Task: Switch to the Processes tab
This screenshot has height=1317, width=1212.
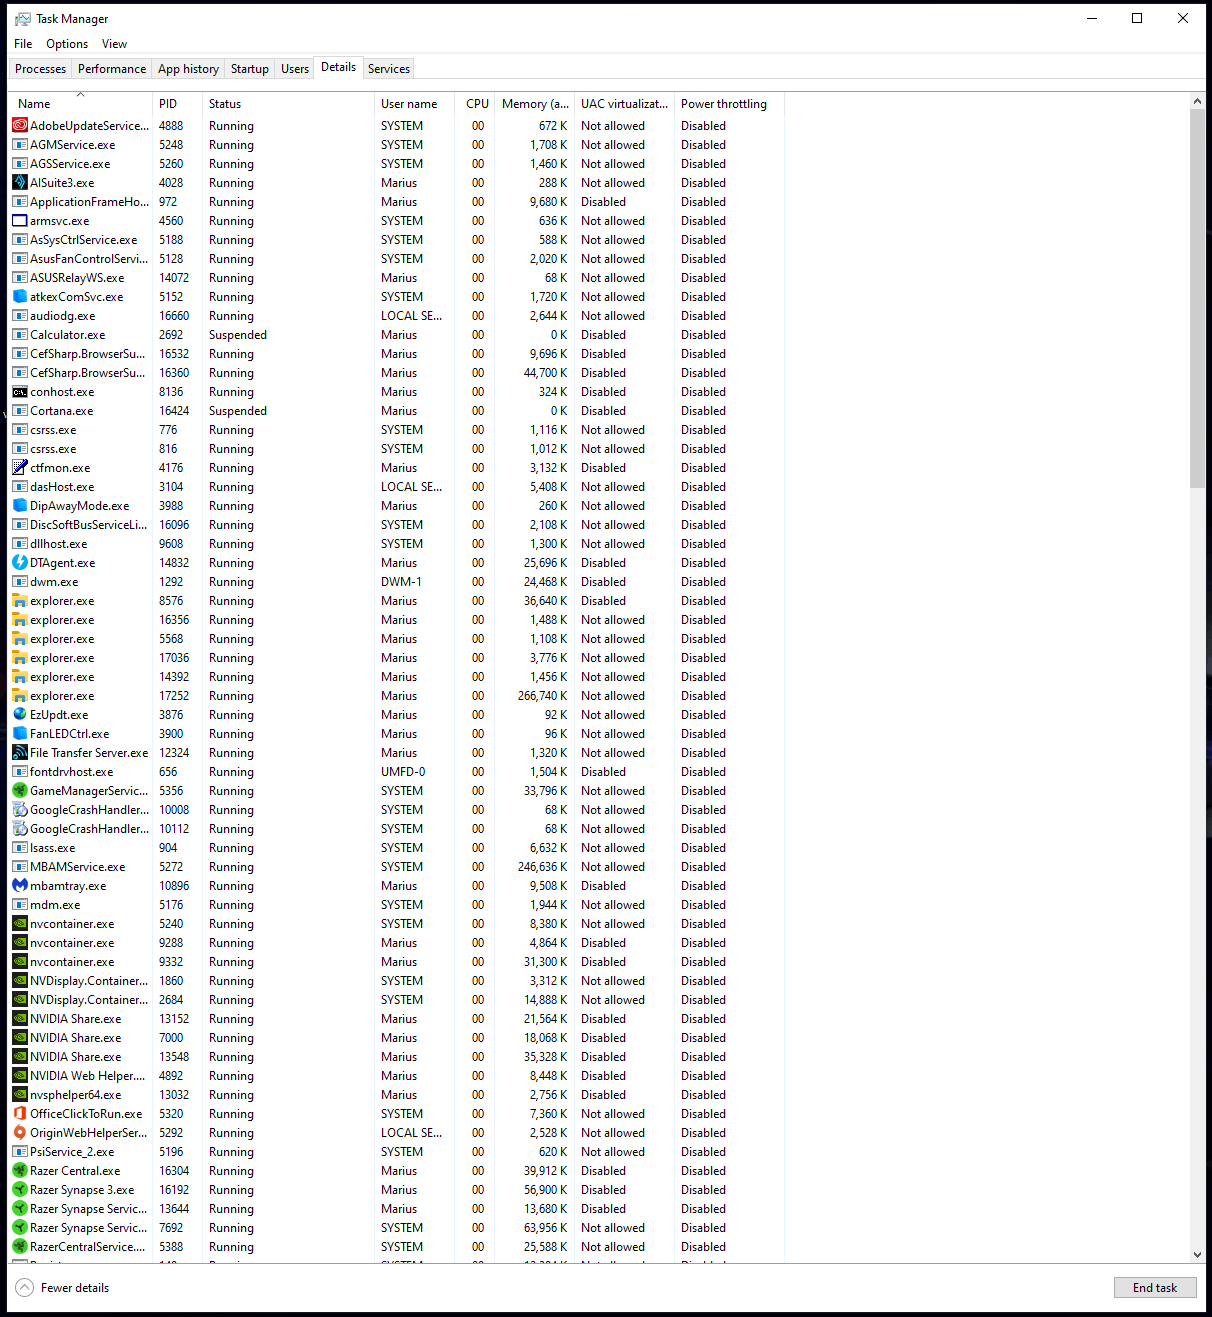Action: (41, 69)
